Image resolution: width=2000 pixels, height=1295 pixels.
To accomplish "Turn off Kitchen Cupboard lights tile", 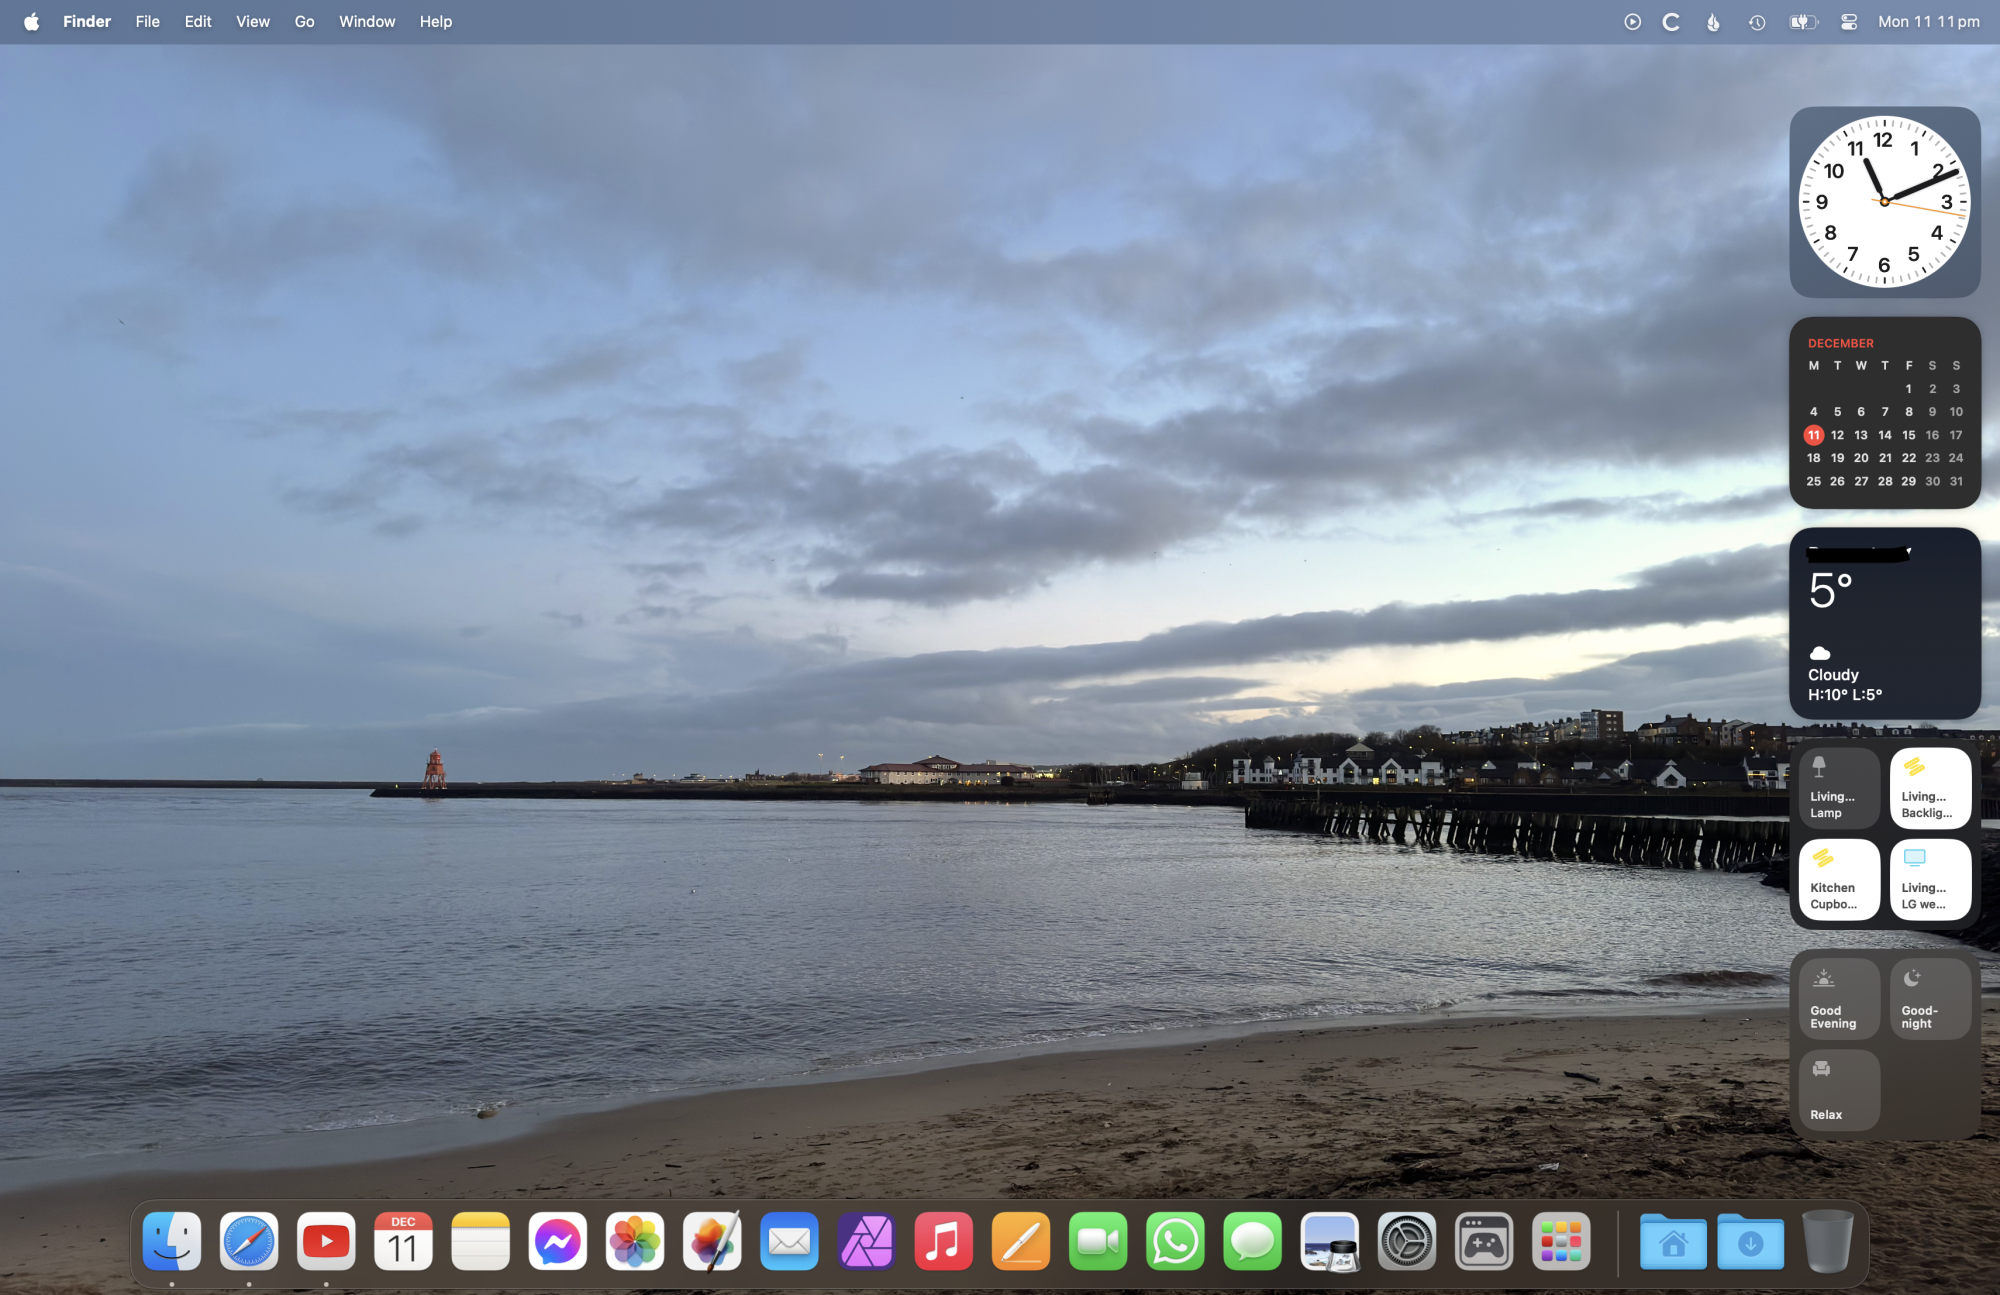I will tap(1838, 879).
